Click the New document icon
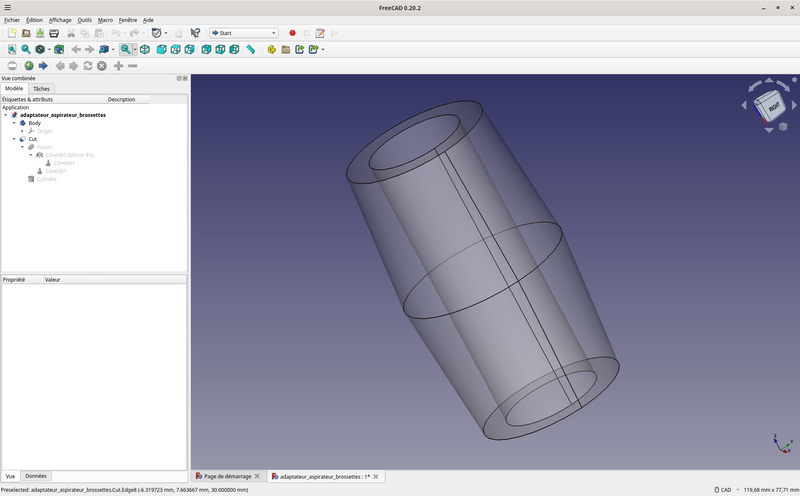Viewport: 800px width, 496px height. (x=12, y=33)
